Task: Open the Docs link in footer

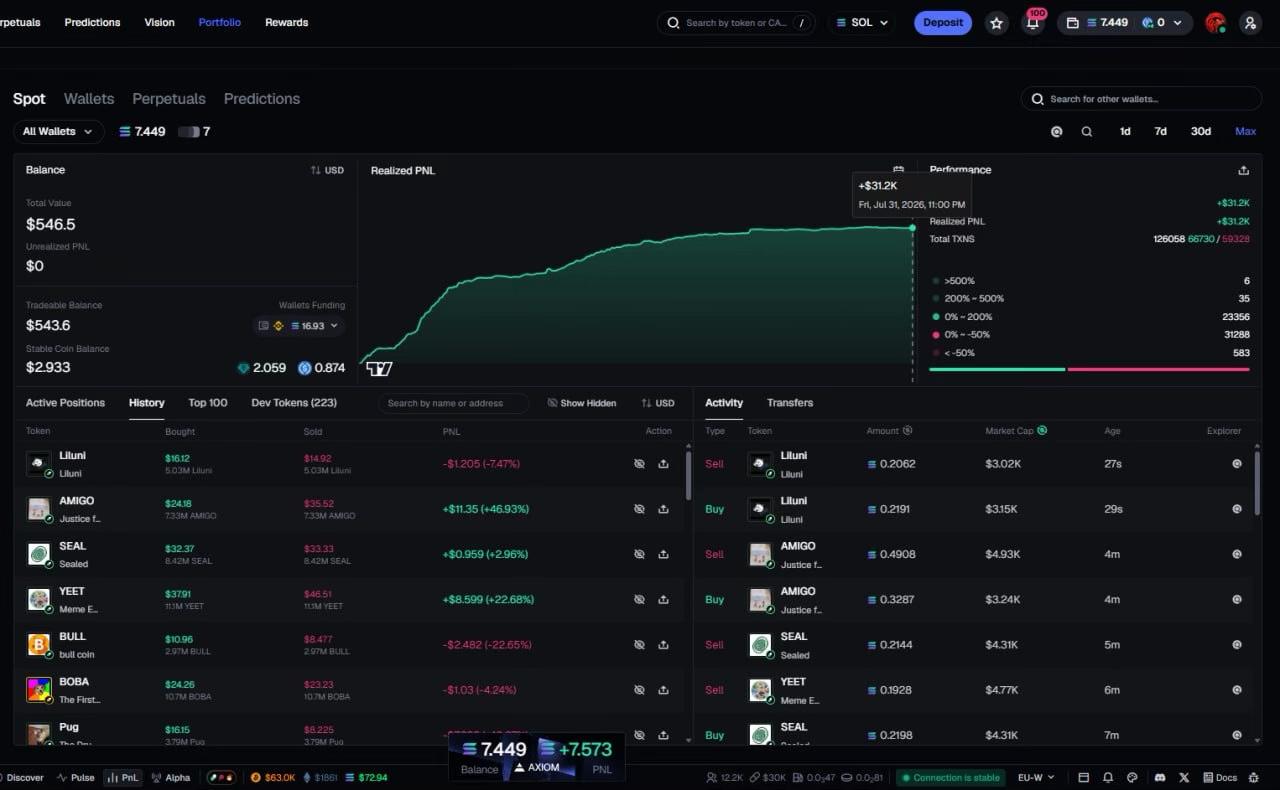Action: (1219, 777)
